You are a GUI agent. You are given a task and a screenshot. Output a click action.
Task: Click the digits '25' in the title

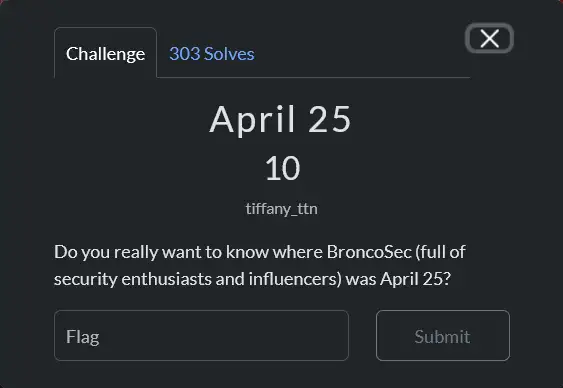(x=330, y=120)
